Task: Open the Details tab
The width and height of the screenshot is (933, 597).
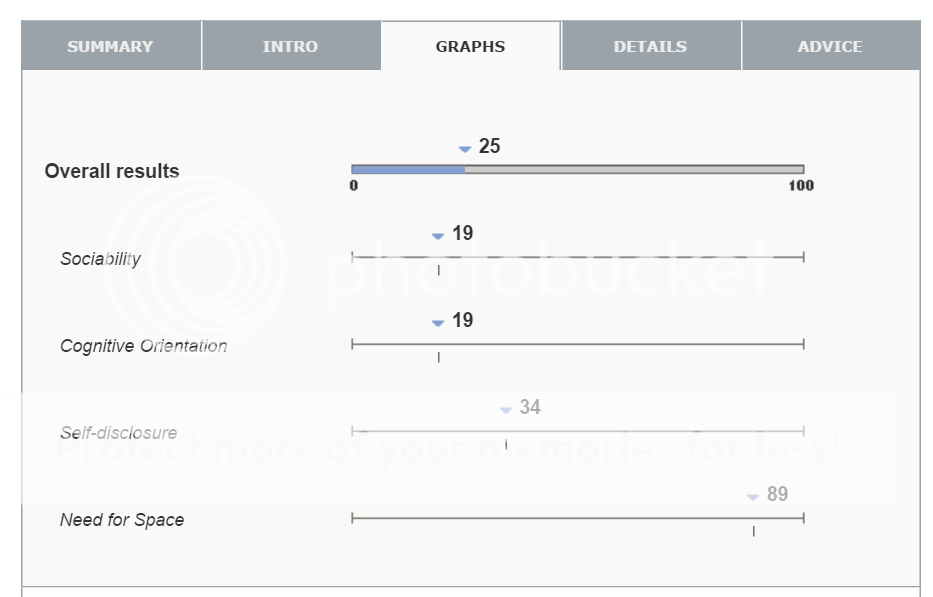Action: [650, 46]
